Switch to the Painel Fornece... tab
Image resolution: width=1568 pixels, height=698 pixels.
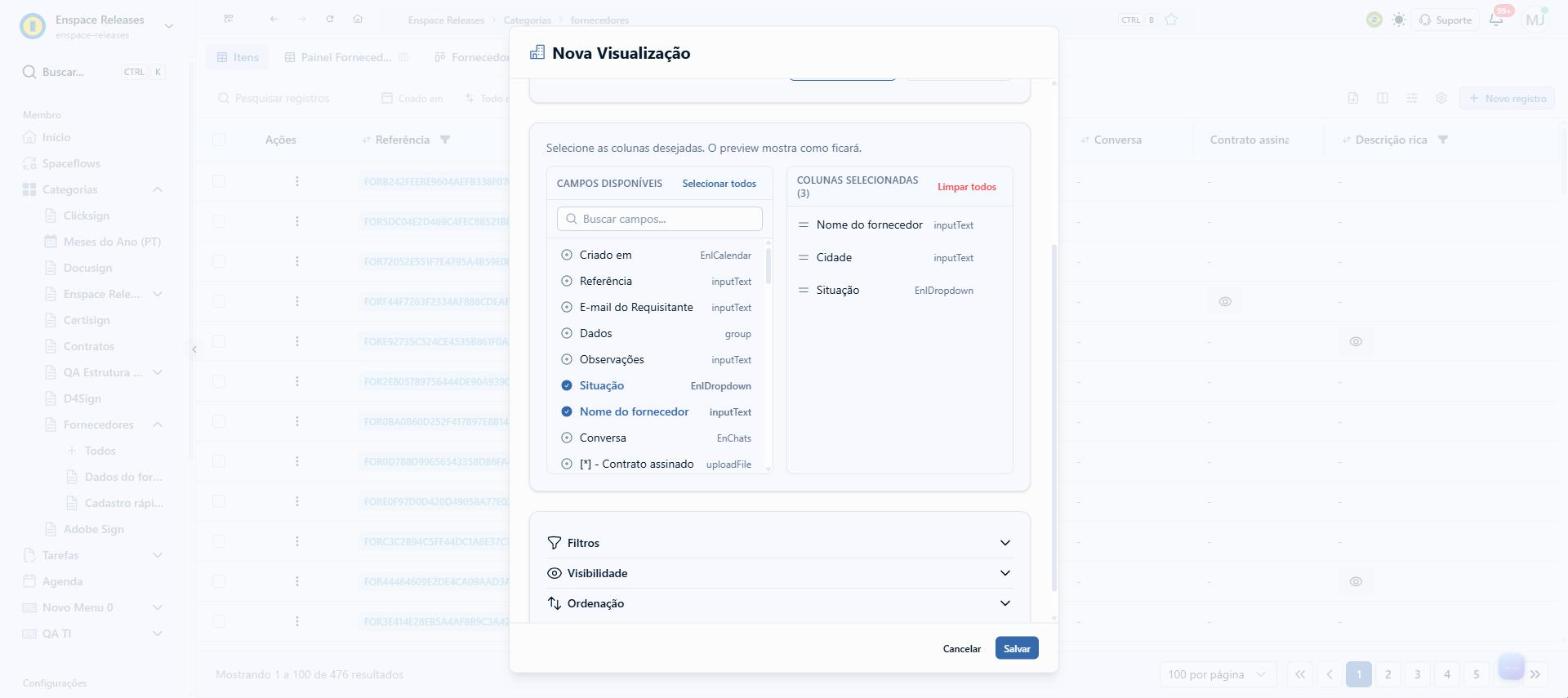pos(338,57)
